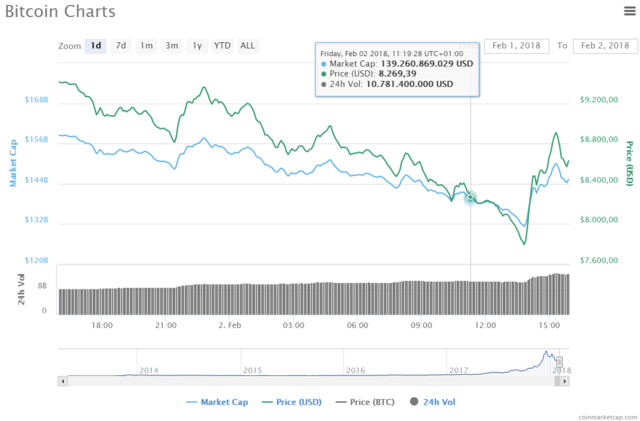Click the 2014 label in navigator
640x421 pixels.
[149, 370]
